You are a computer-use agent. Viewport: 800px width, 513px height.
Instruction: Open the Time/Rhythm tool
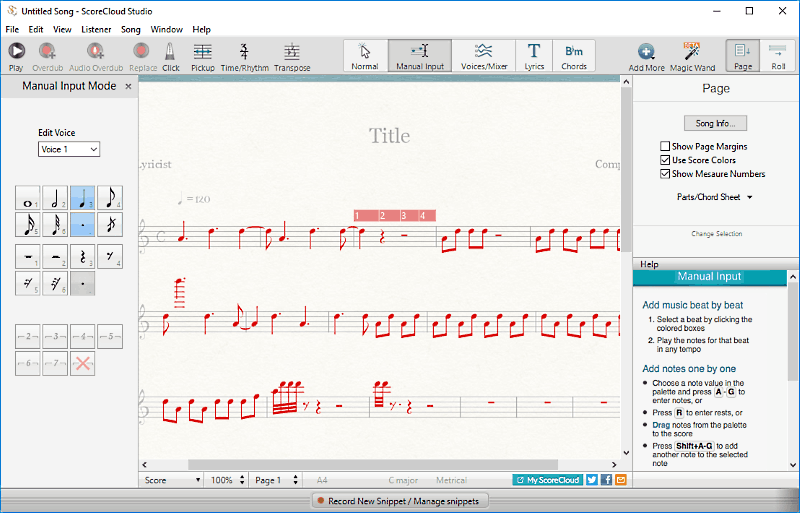point(244,56)
